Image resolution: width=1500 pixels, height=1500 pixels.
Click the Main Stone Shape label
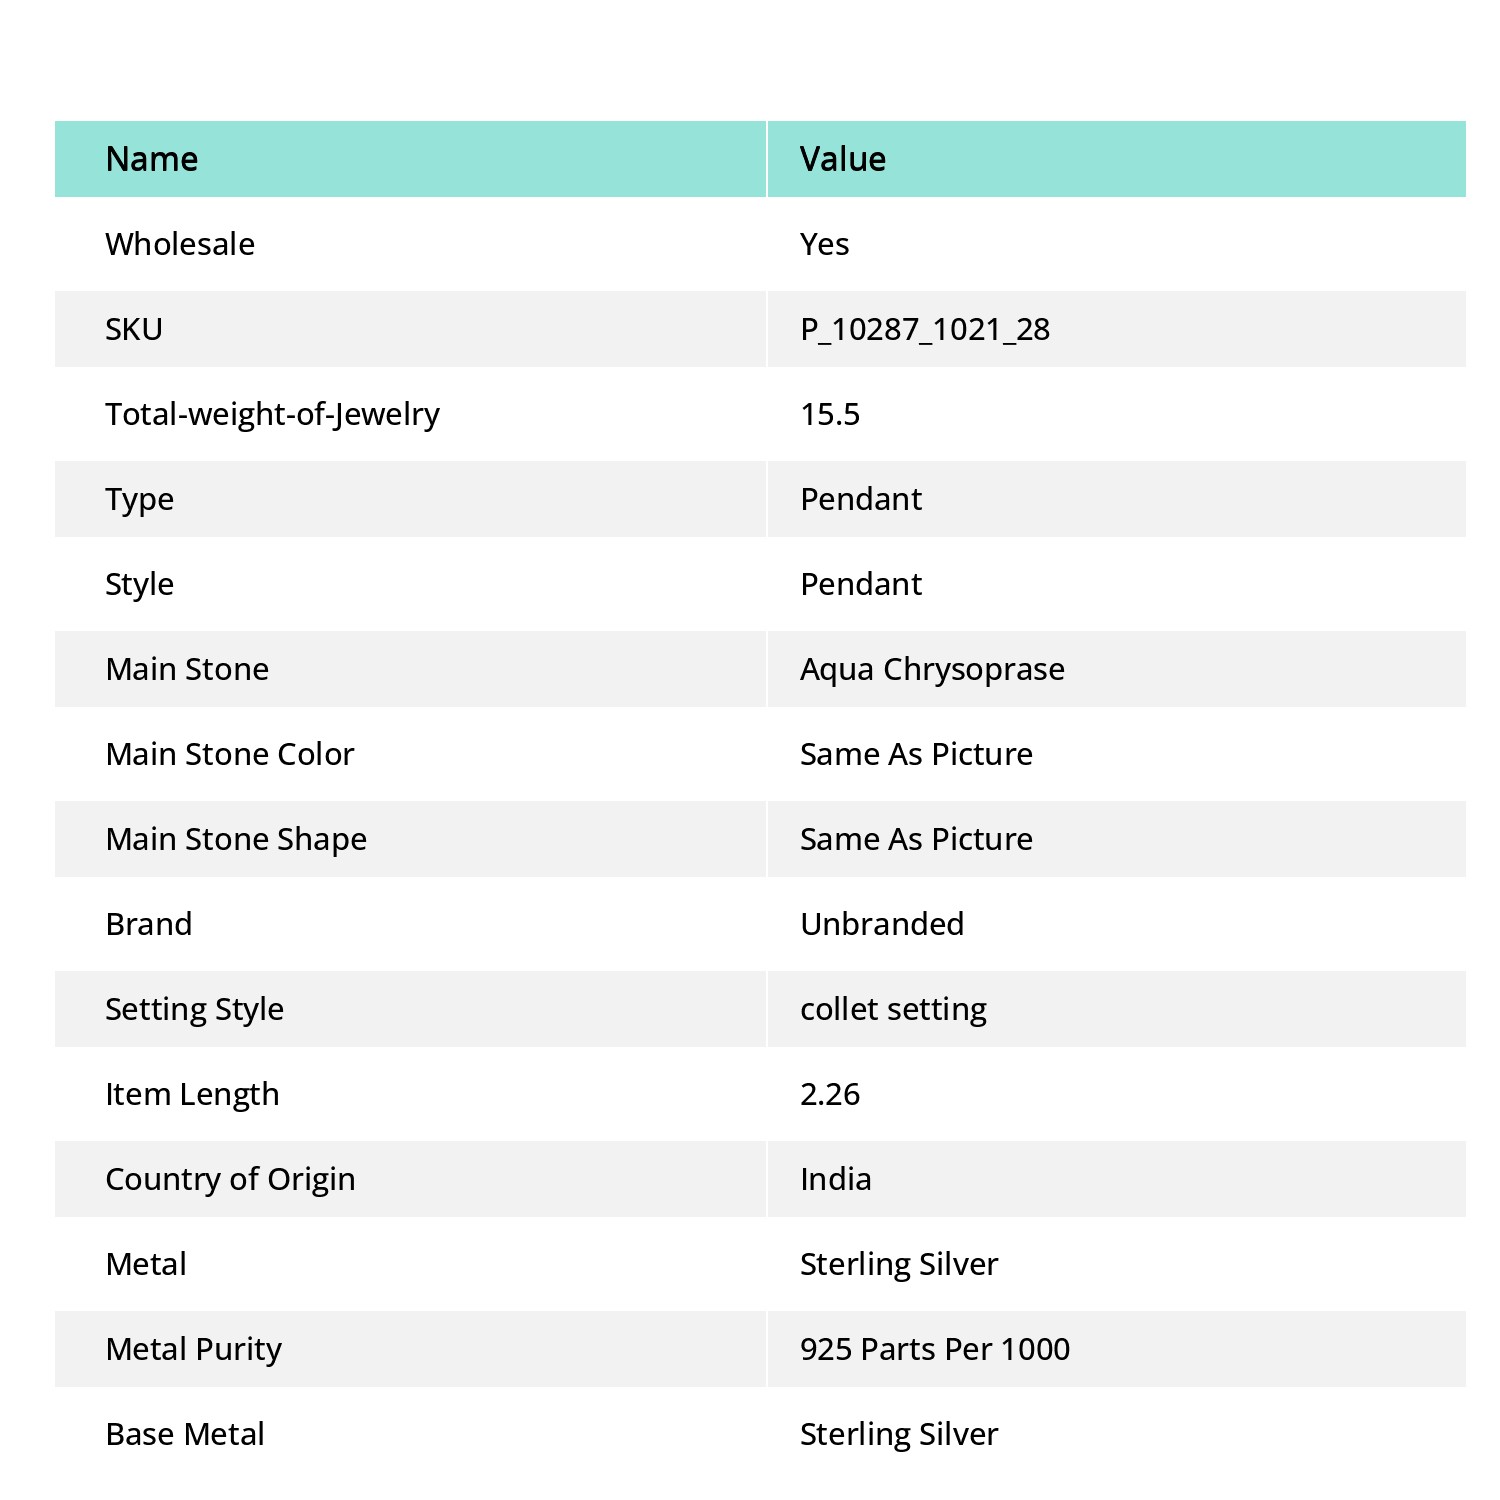pyautogui.click(x=236, y=840)
